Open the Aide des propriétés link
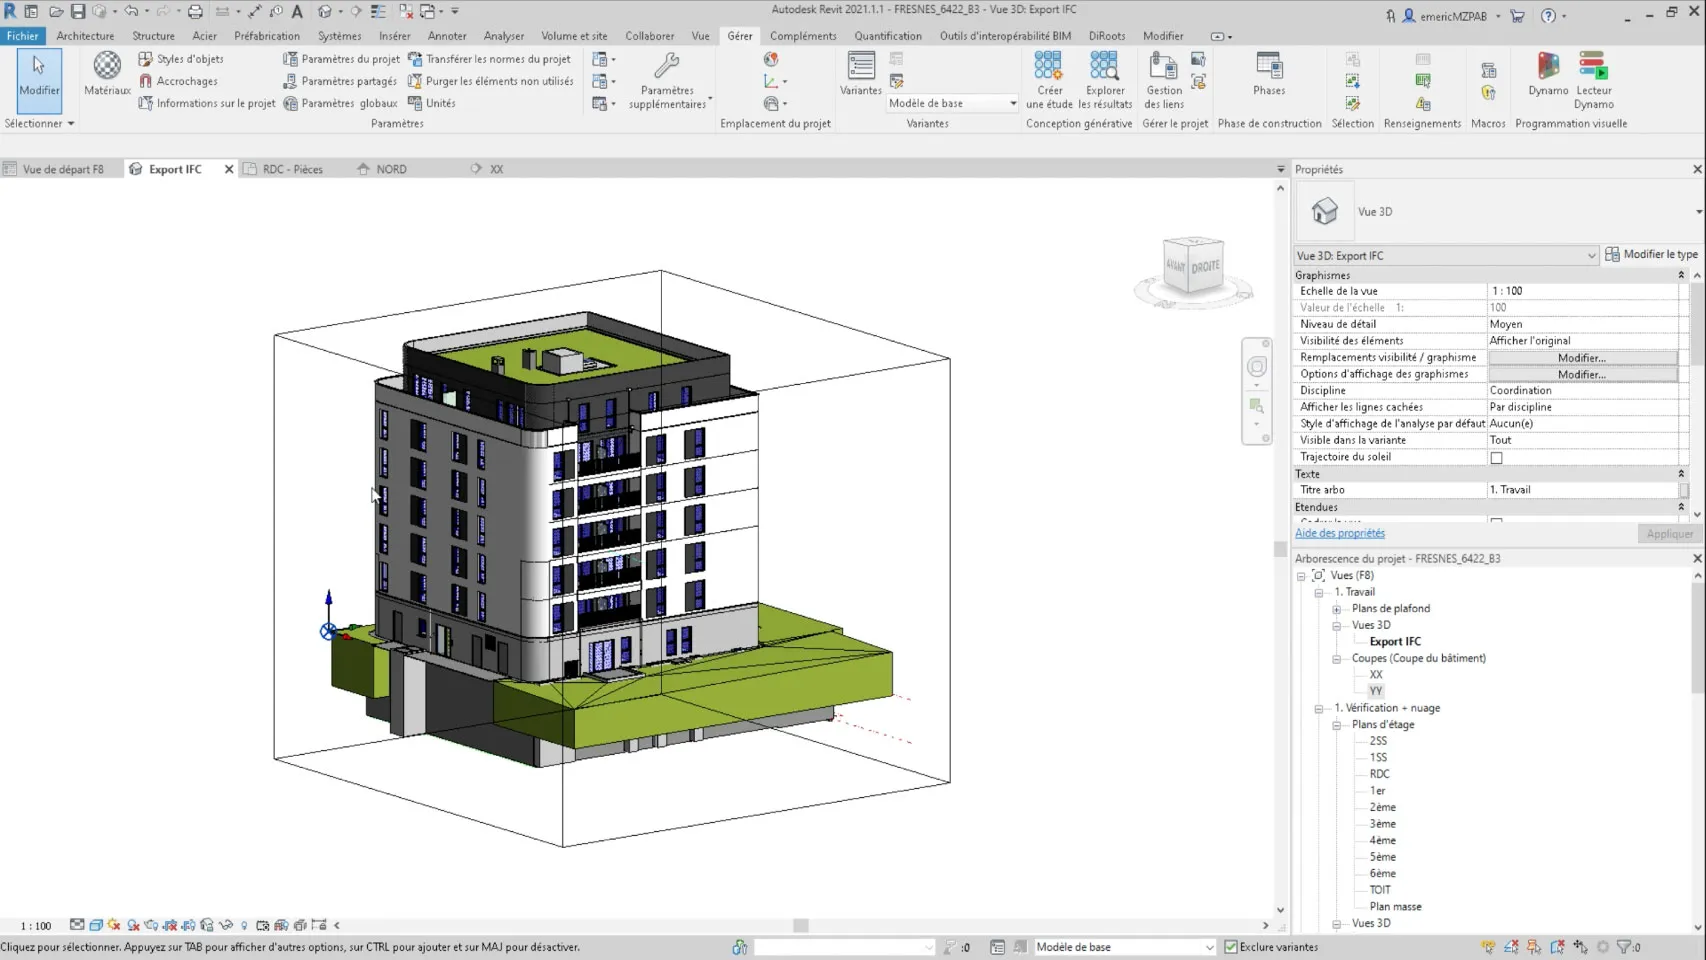 1340,532
